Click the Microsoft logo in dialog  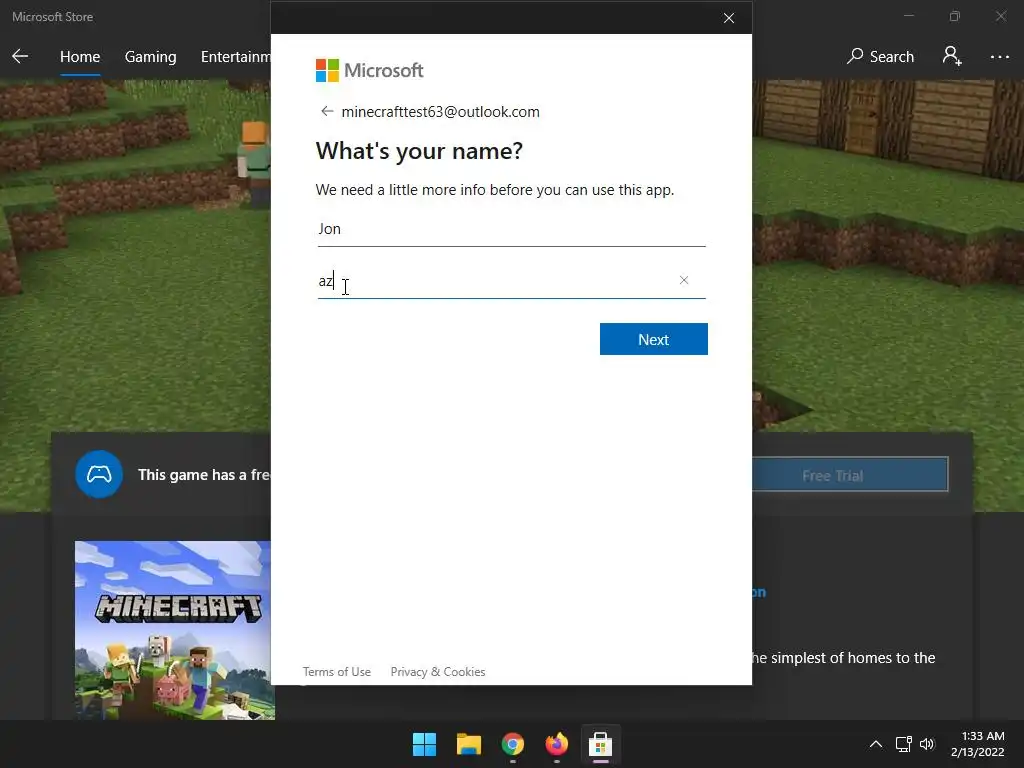click(370, 71)
